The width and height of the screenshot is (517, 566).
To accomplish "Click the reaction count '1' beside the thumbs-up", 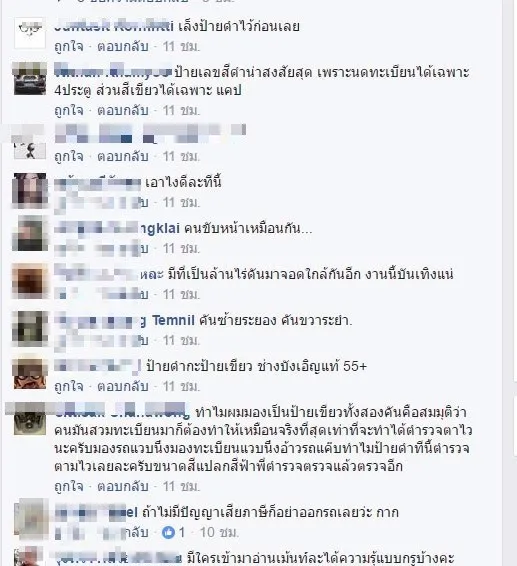I will coord(182,532).
